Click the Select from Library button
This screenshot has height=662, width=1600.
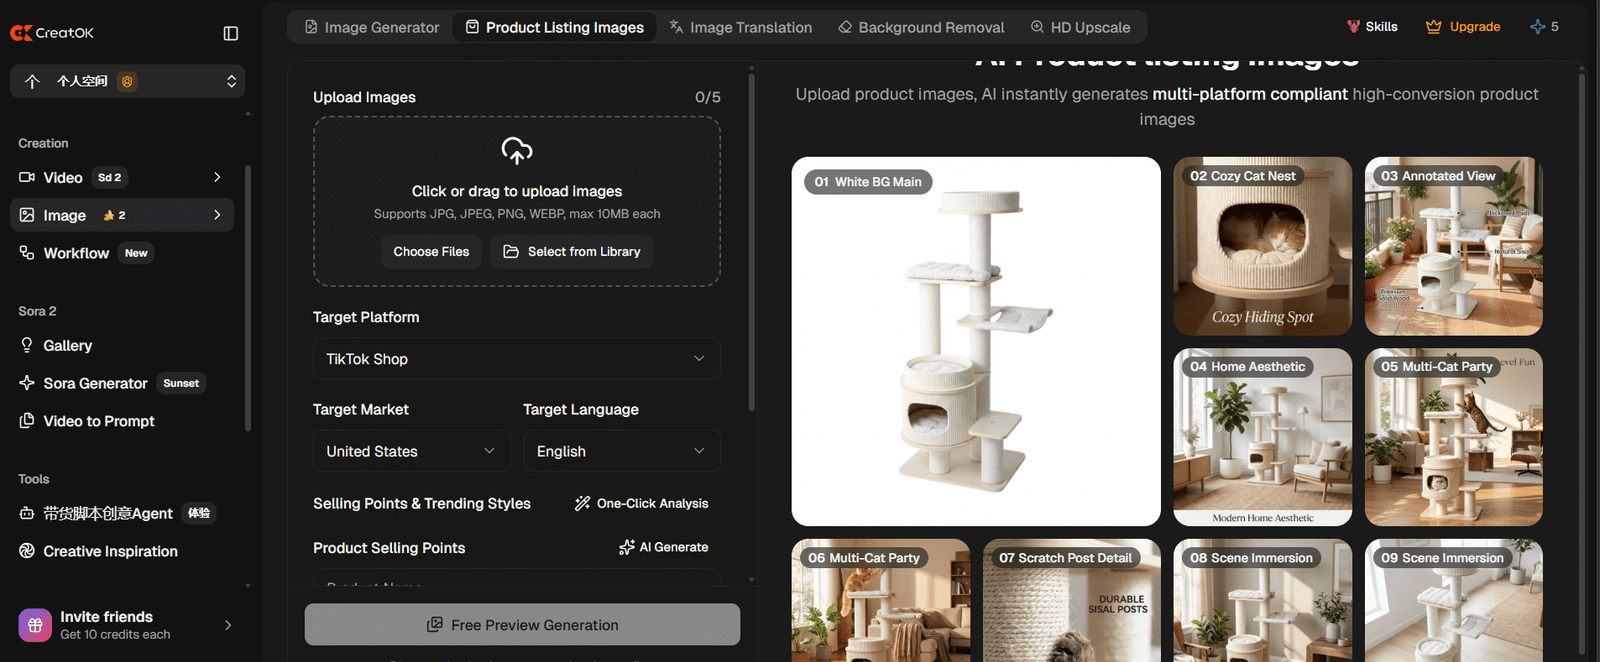pos(572,251)
